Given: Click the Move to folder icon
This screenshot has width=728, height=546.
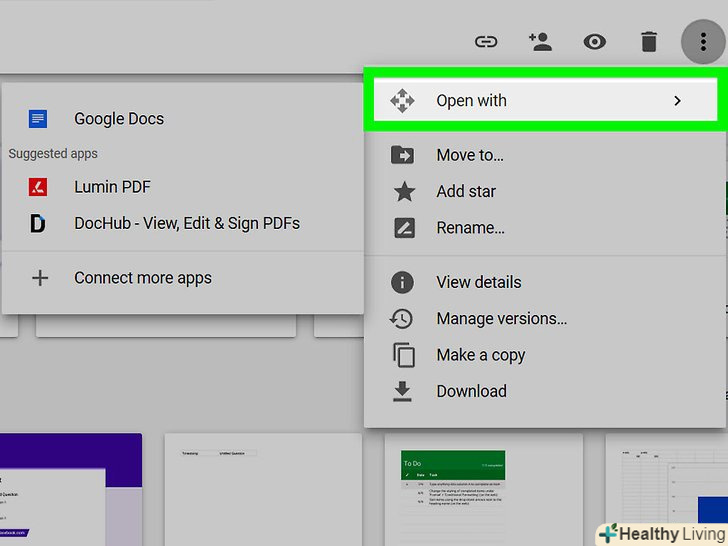Looking at the screenshot, I should [402, 155].
